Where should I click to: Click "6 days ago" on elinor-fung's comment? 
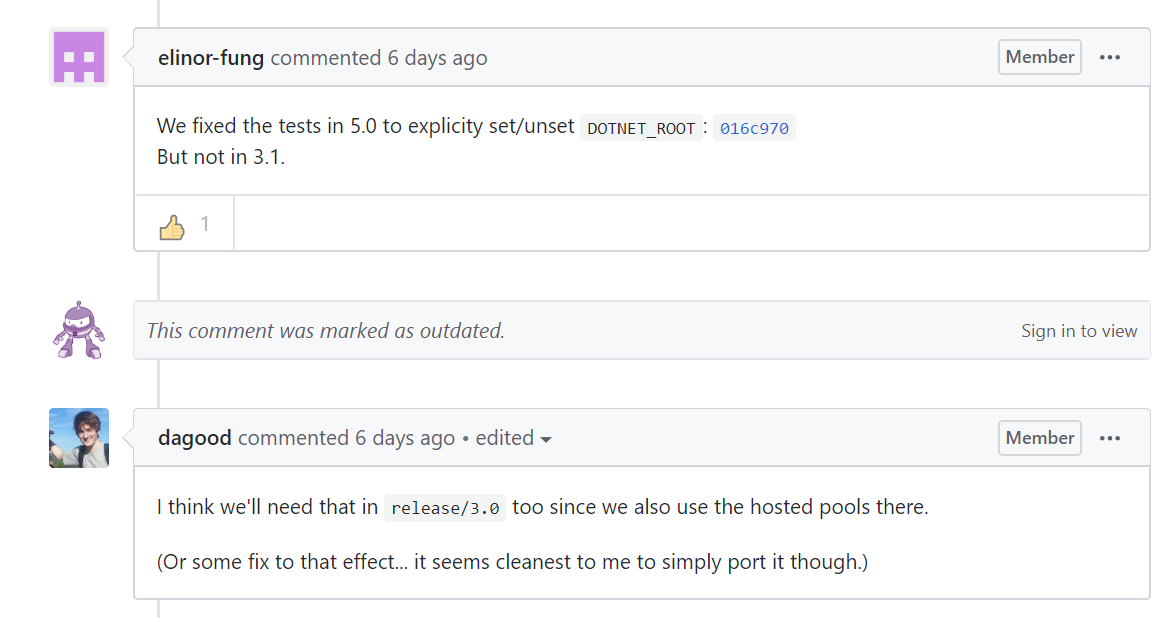tap(437, 57)
